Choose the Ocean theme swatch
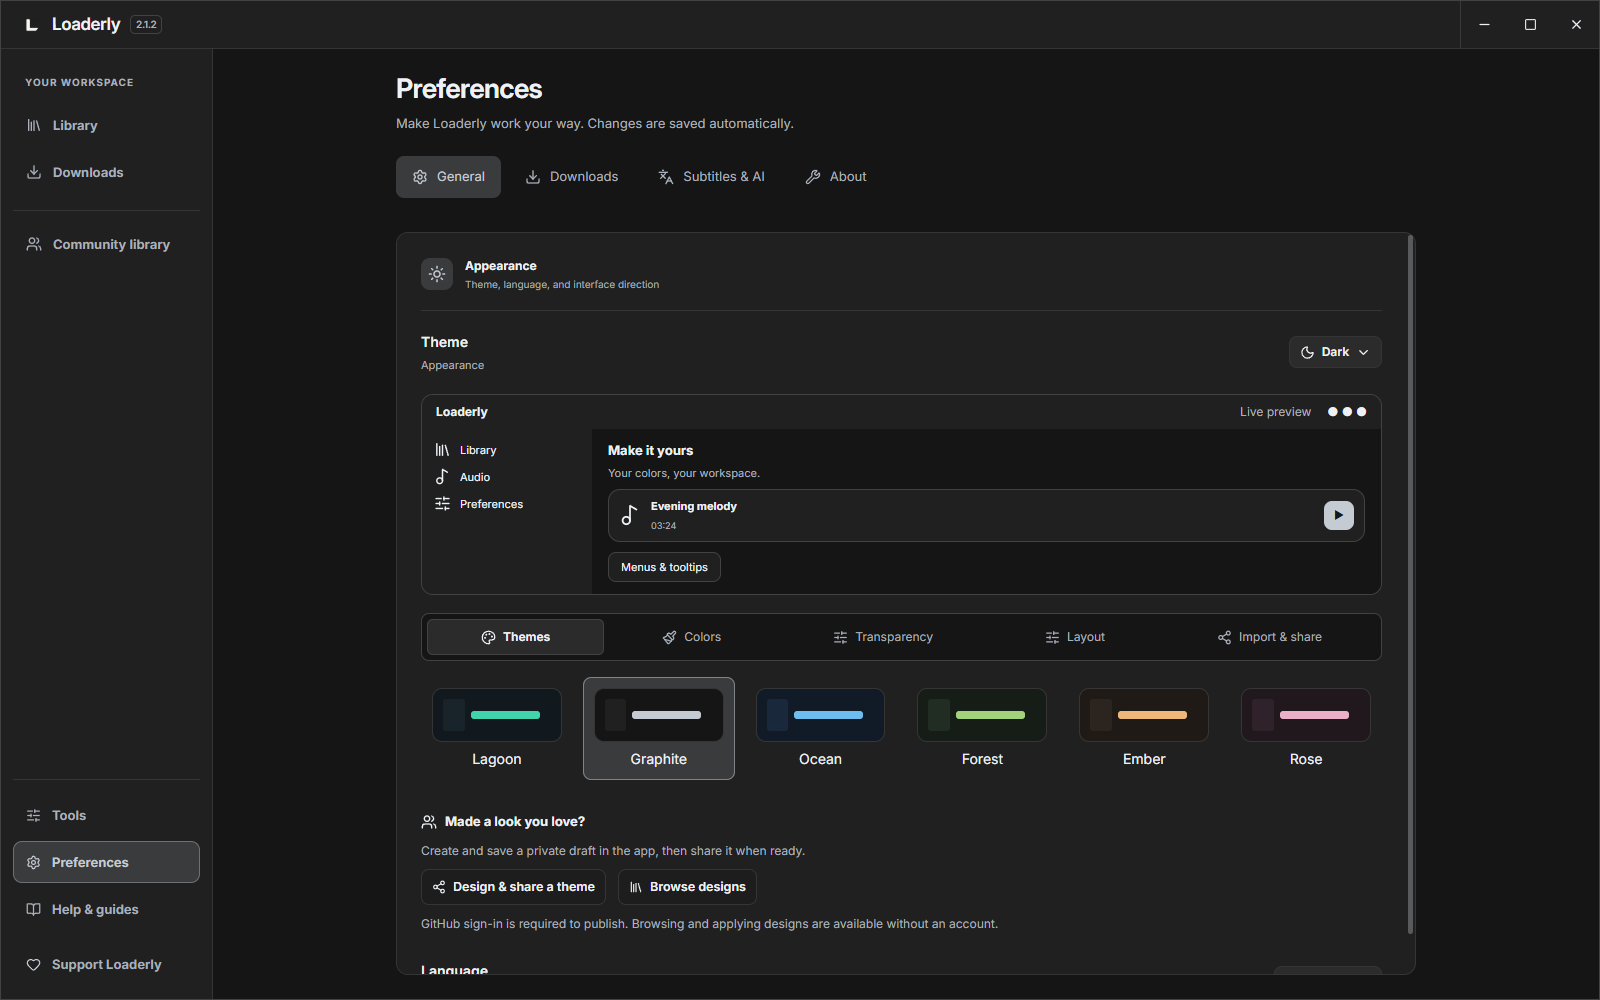 click(820, 729)
